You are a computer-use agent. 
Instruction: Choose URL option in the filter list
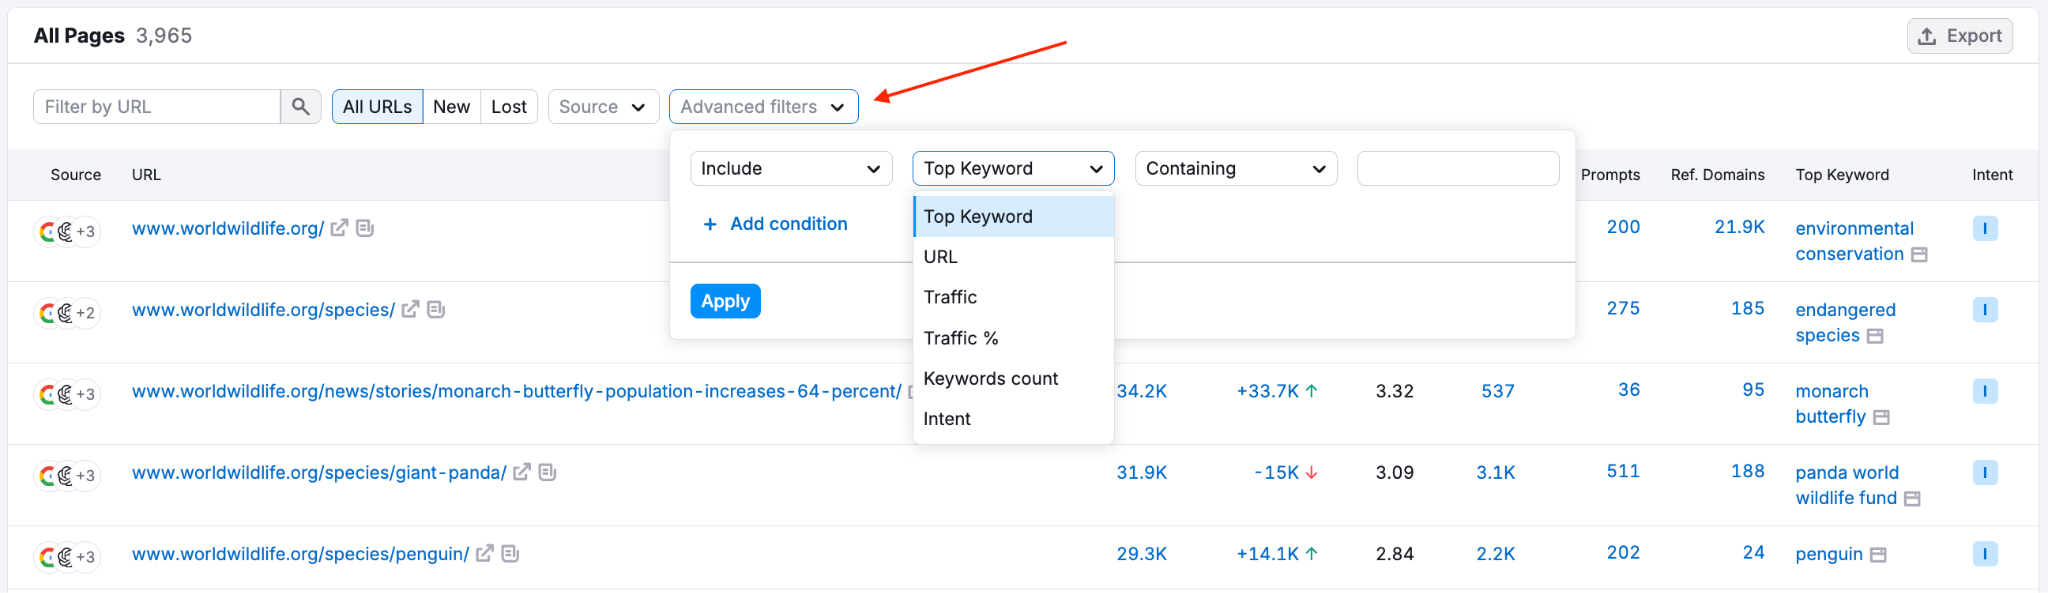[1013, 257]
